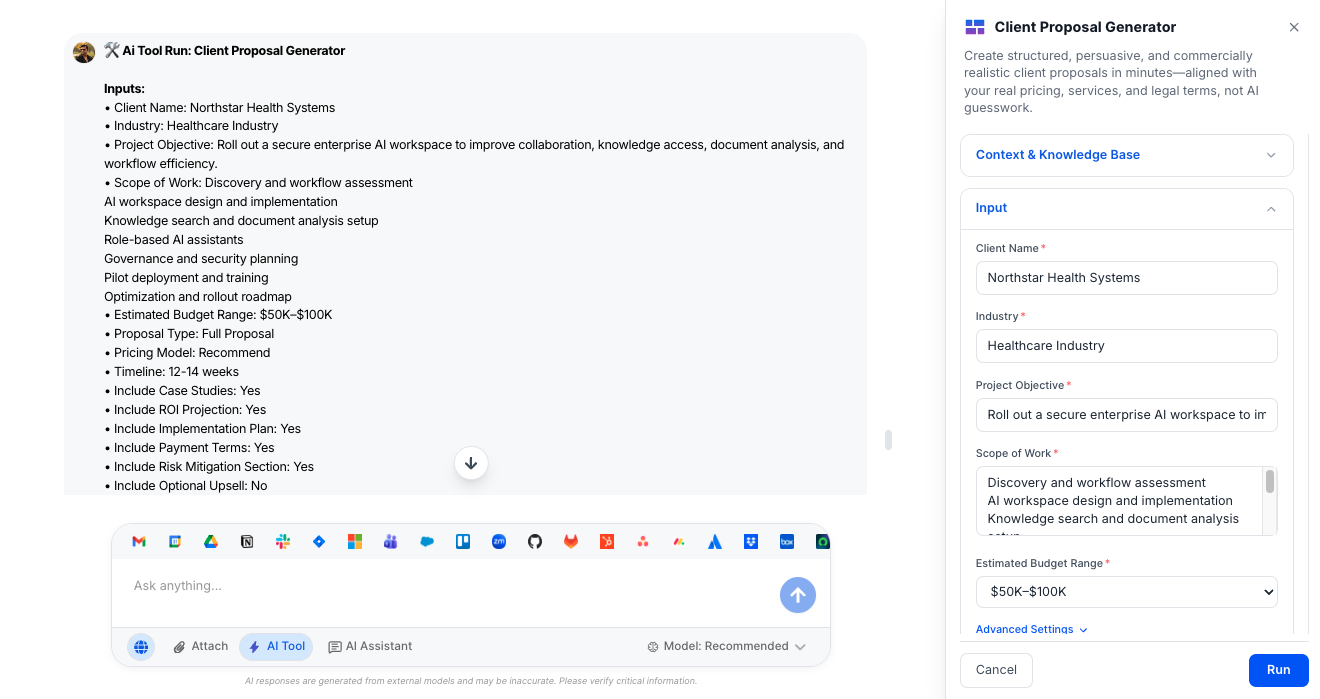
Task: Open the Google Drive integration icon
Action: 211,541
